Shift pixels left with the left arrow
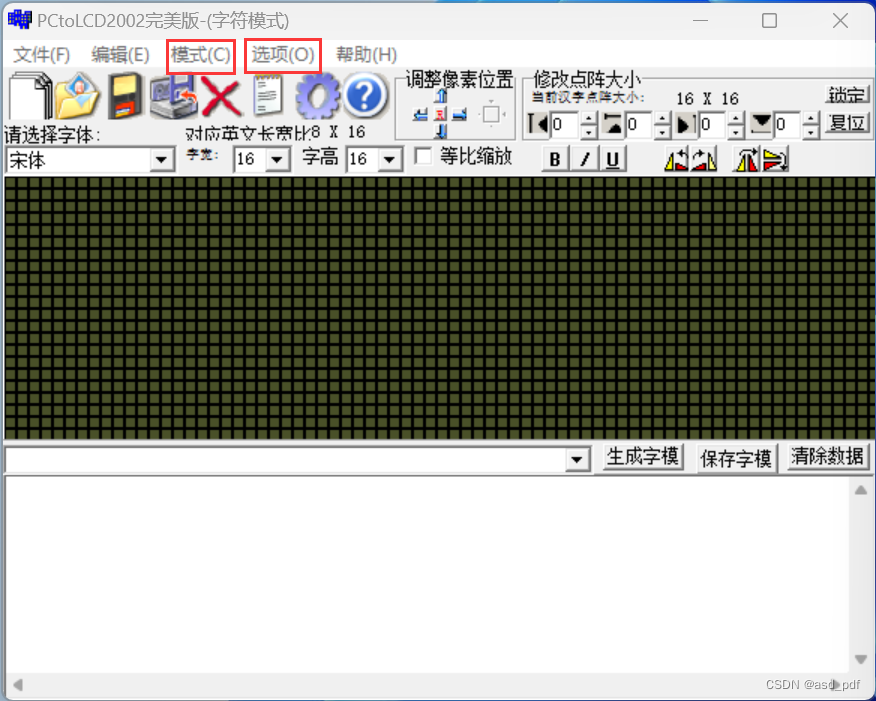 coord(420,115)
